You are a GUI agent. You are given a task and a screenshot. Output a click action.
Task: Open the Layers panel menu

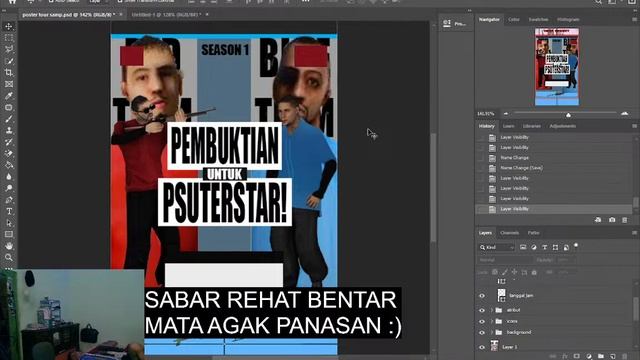coord(634,233)
